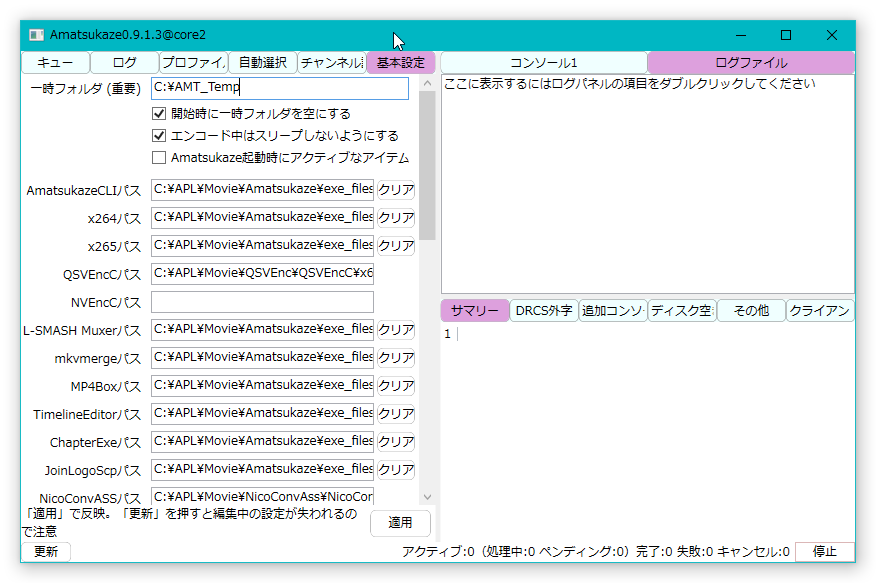The image size is (876, 583).
Task: Focus the QSVEncCパス field
Action: click(x=262, y=274)
